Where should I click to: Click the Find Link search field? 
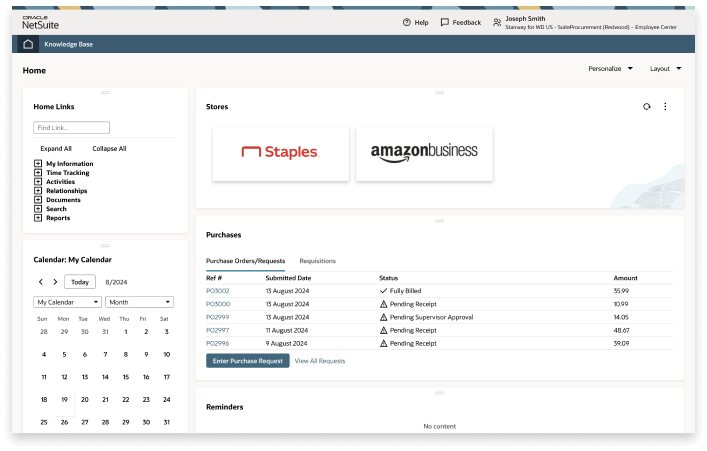click(71, 128)
